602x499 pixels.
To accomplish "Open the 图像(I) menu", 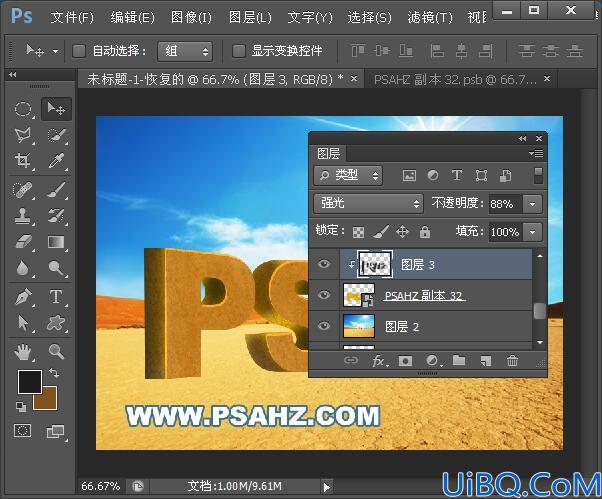I will point(191,17).
